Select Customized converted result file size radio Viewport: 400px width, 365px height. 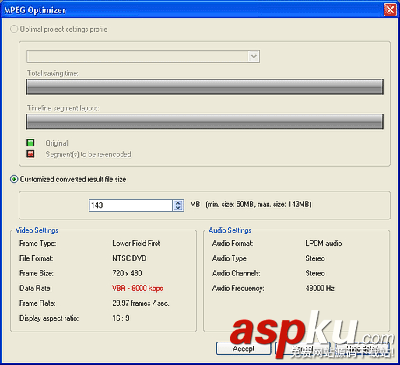point(14,179)
